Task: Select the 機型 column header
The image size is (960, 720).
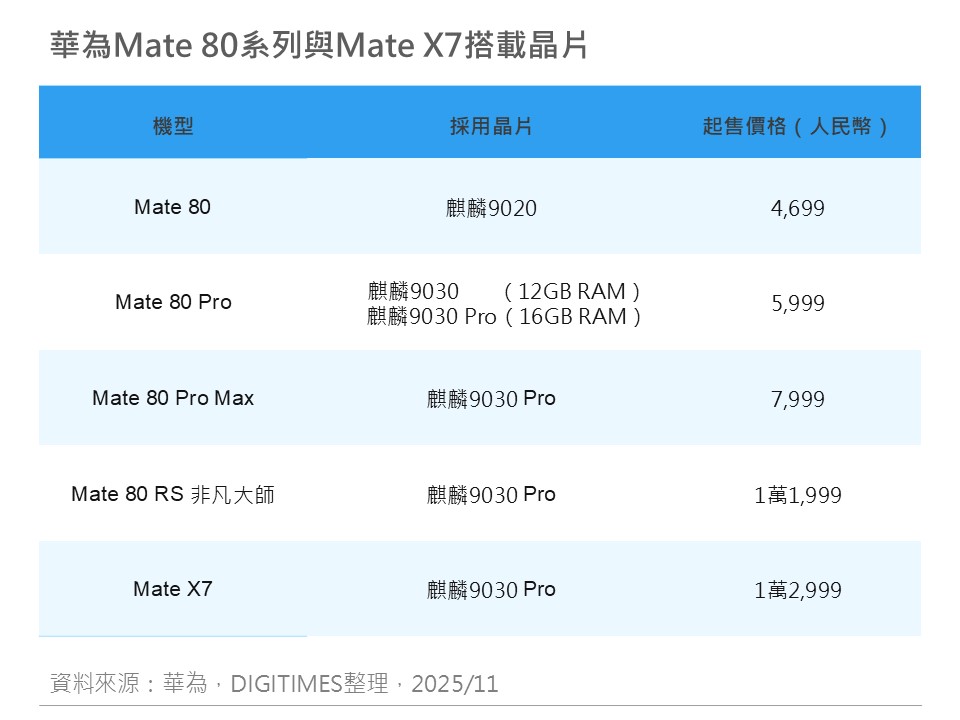Action: coord(173,126)
